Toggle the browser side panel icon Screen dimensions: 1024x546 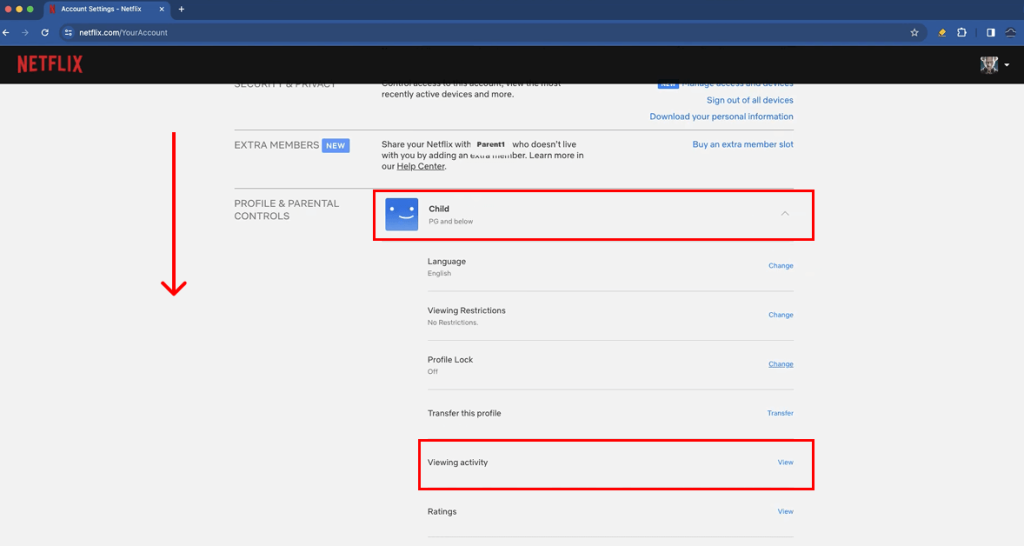[991, 33]
